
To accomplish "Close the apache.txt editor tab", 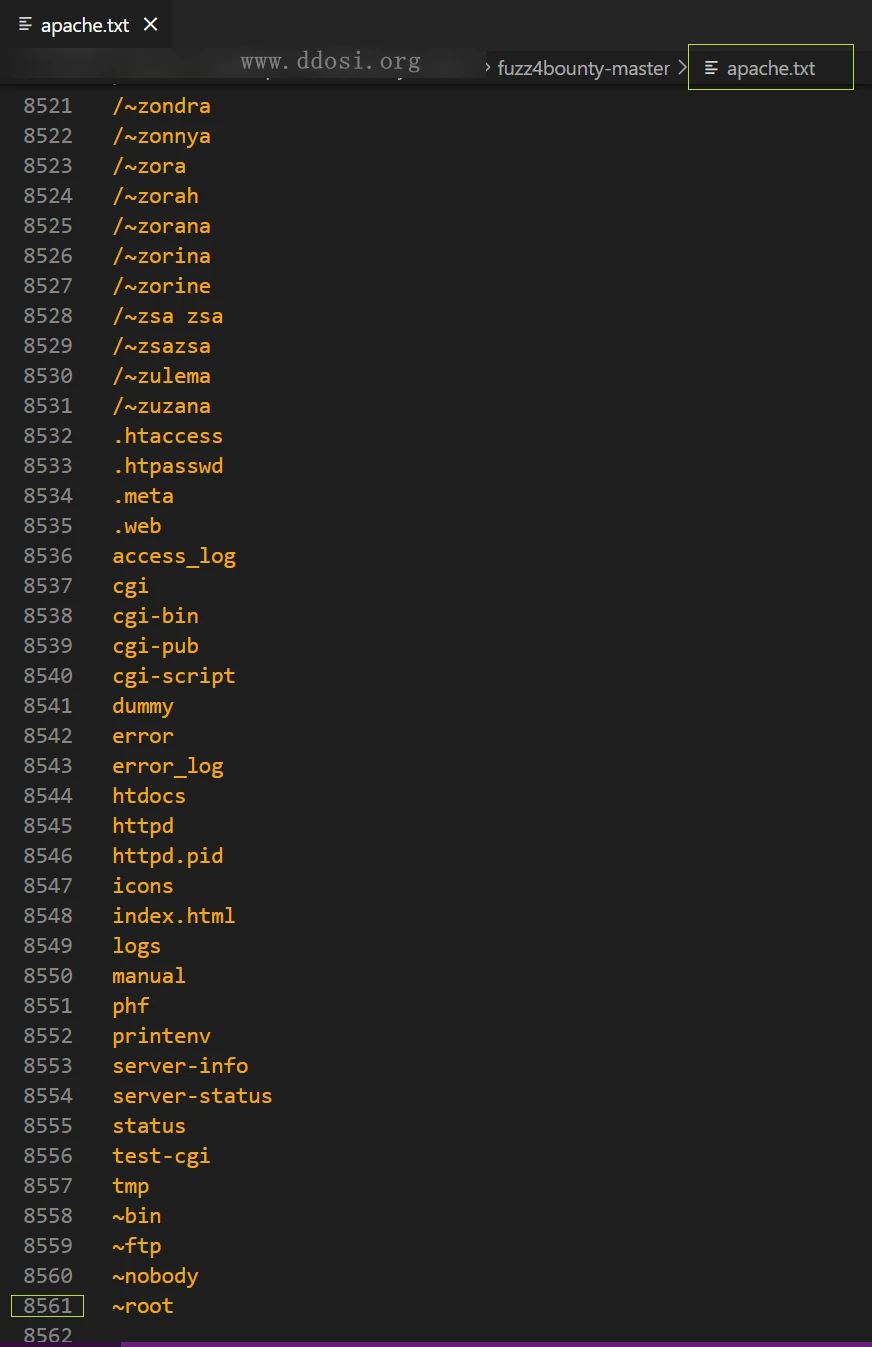I will [x=151, y=25].
